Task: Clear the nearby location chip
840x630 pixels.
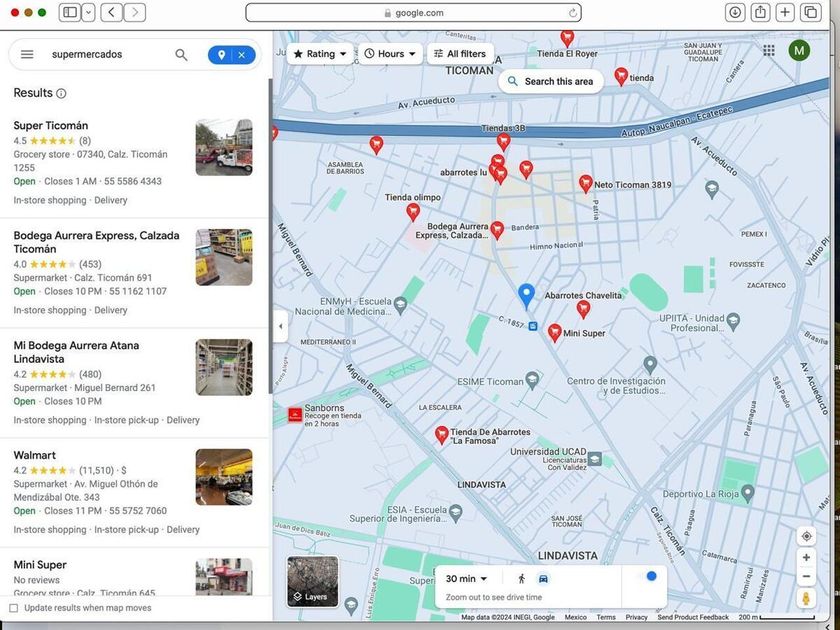Action: [242, 55]
